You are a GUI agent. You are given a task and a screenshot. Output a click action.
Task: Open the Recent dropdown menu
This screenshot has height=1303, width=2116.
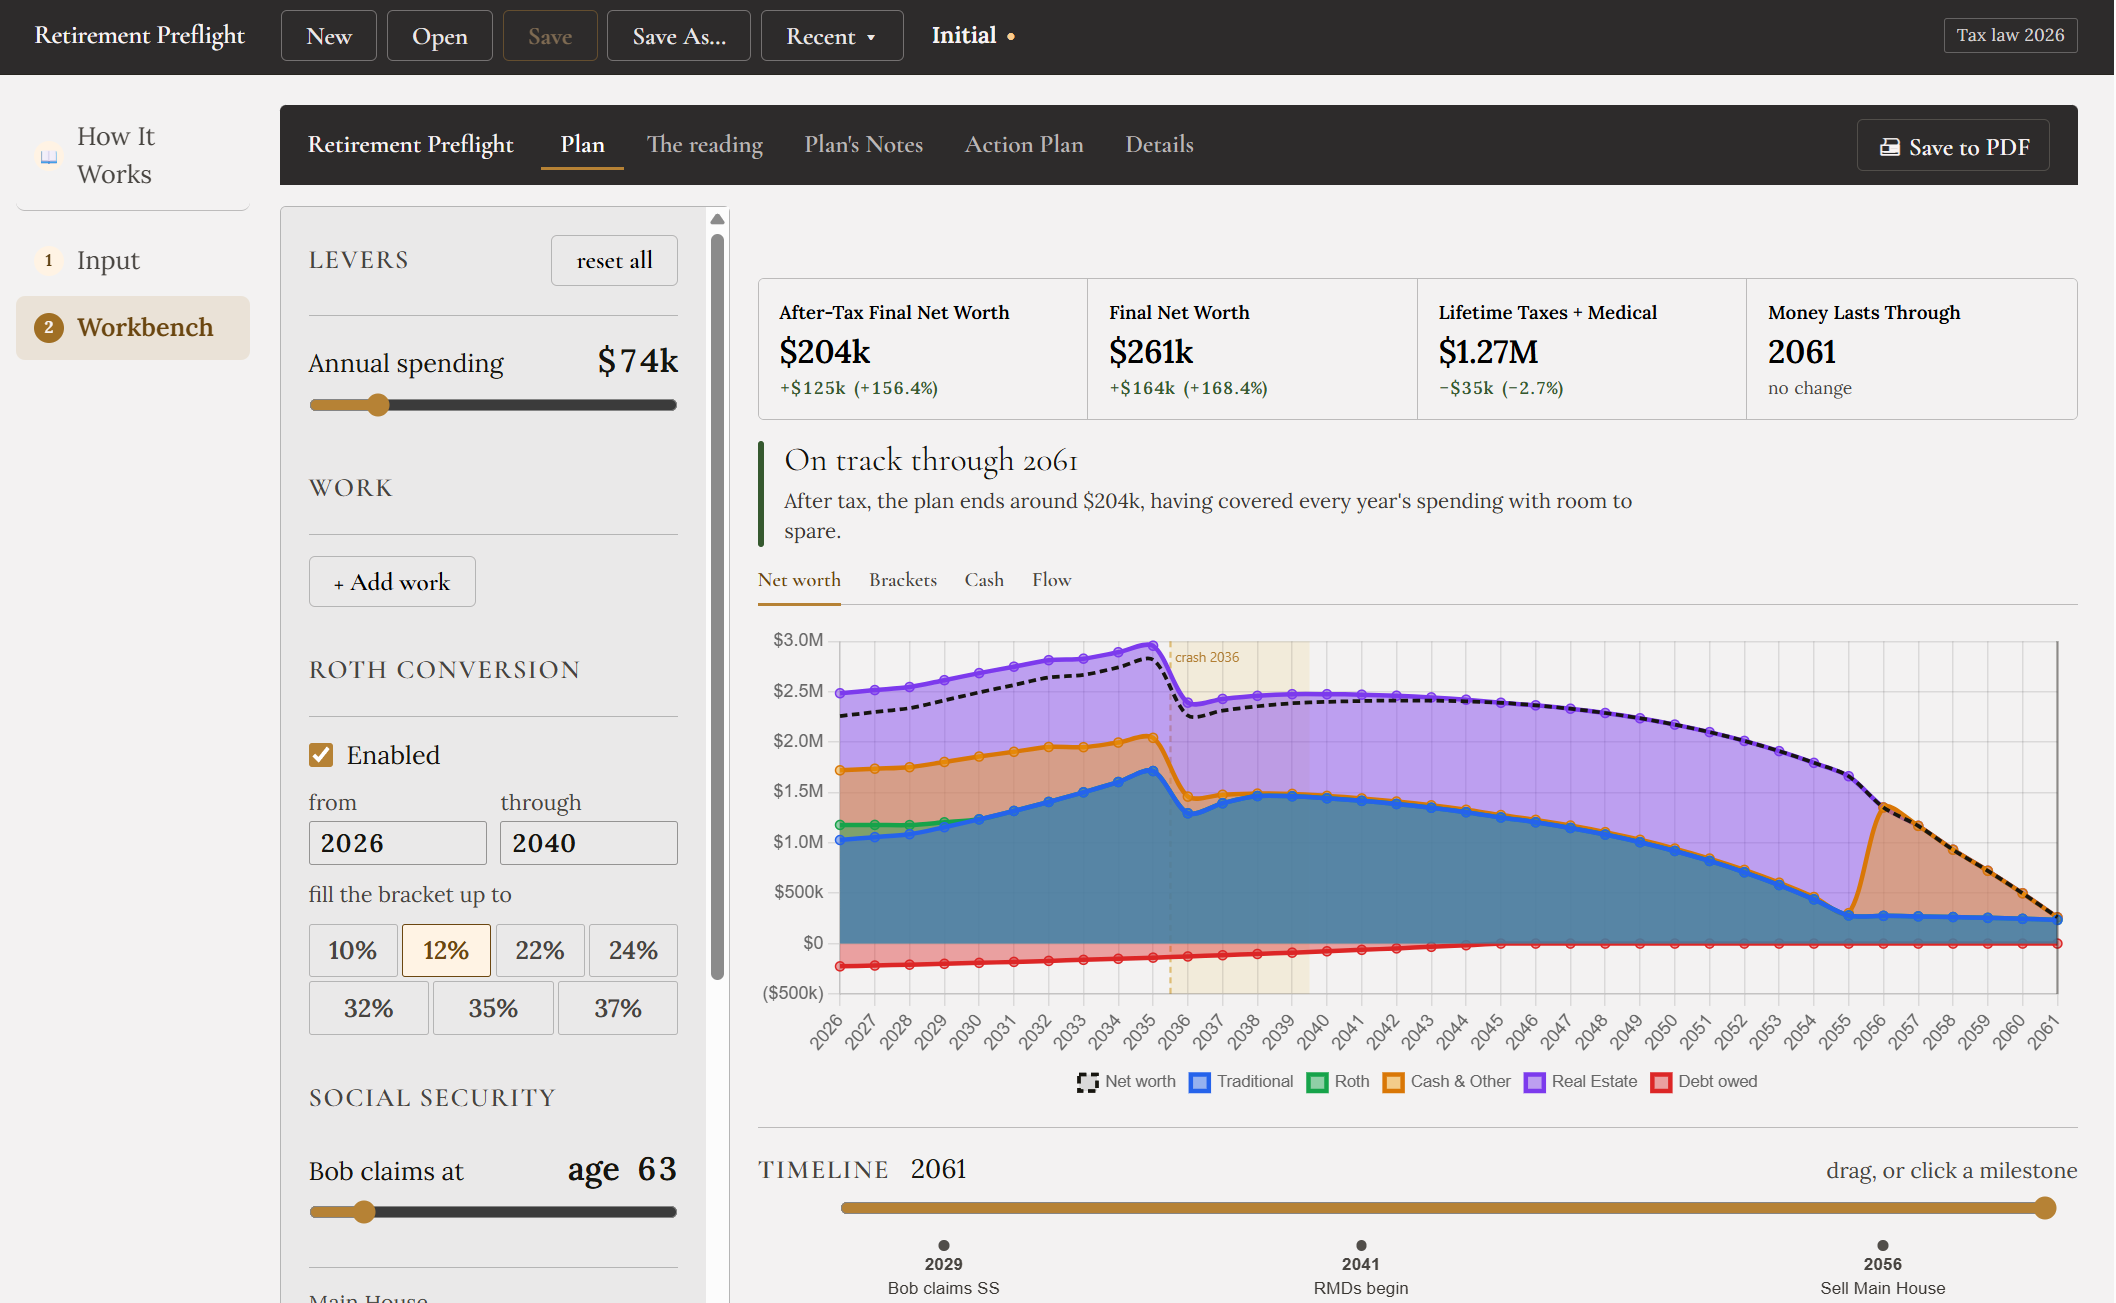click(832, 36)
